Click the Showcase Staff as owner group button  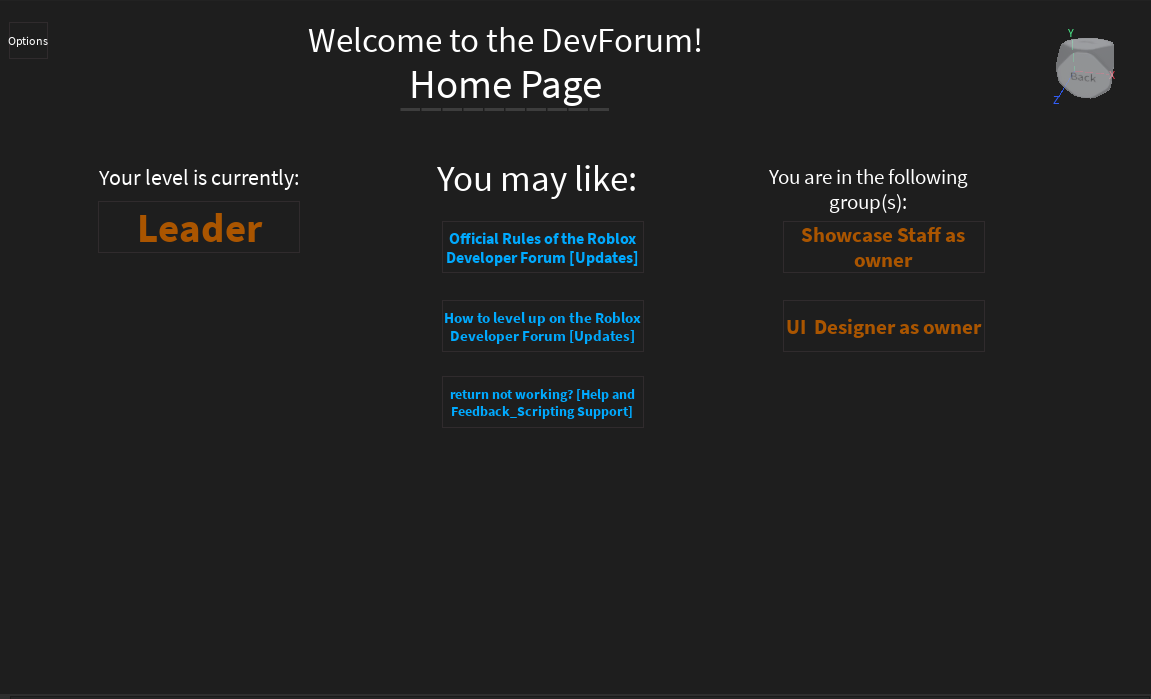point(883,247)
